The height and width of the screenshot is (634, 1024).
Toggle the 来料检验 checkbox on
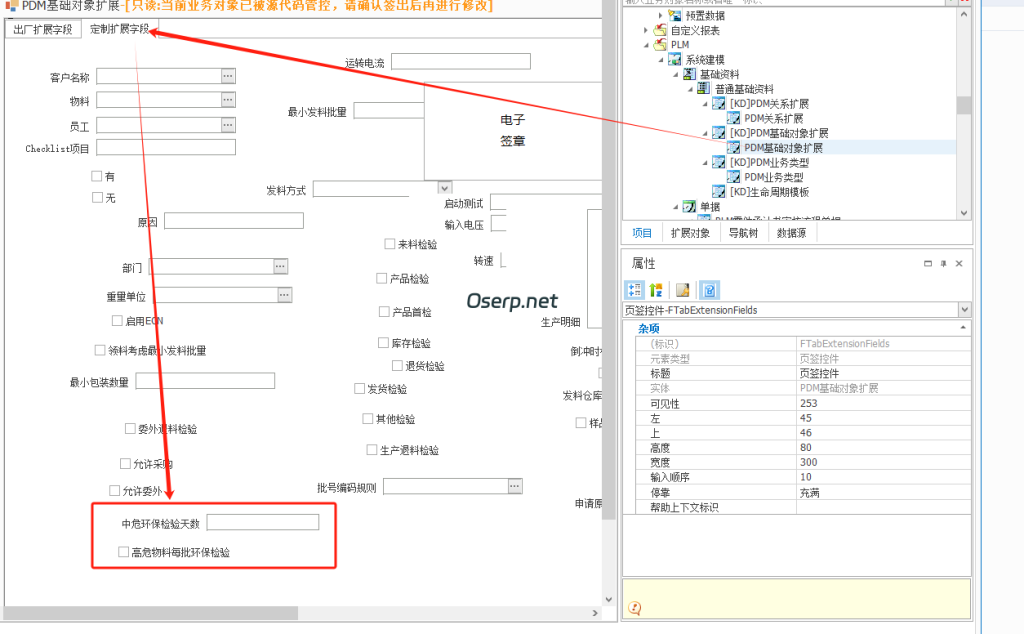click(x=390, y=243)
